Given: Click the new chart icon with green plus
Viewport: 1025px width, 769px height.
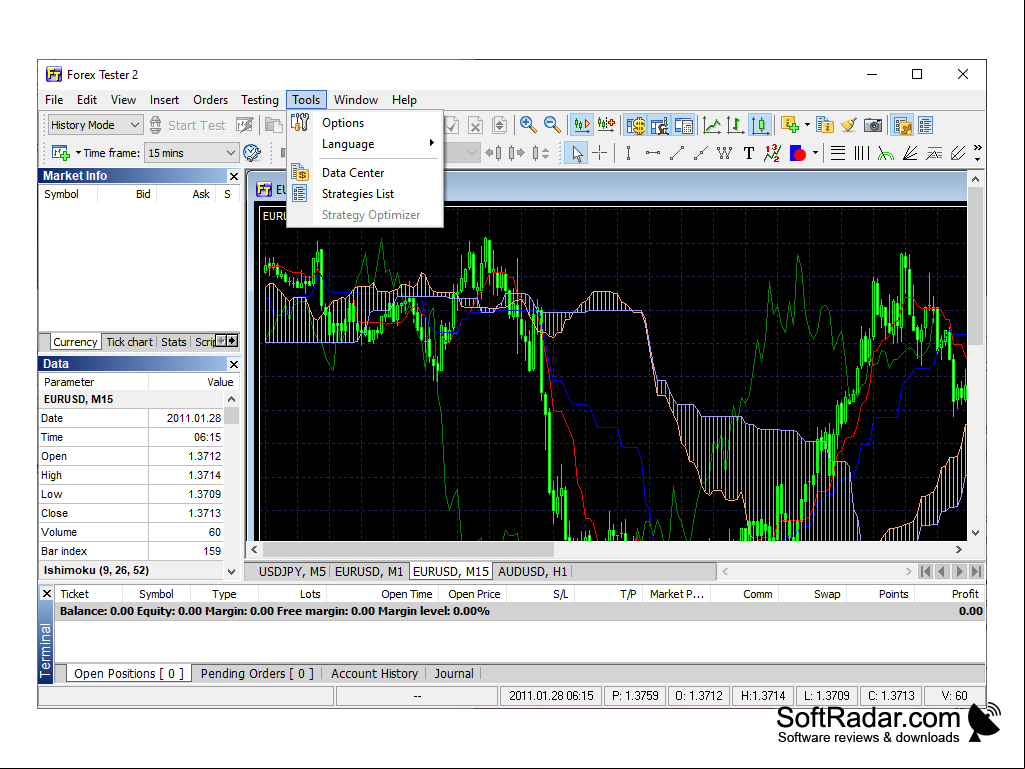Looking at the screenshot, I should 61,153.
